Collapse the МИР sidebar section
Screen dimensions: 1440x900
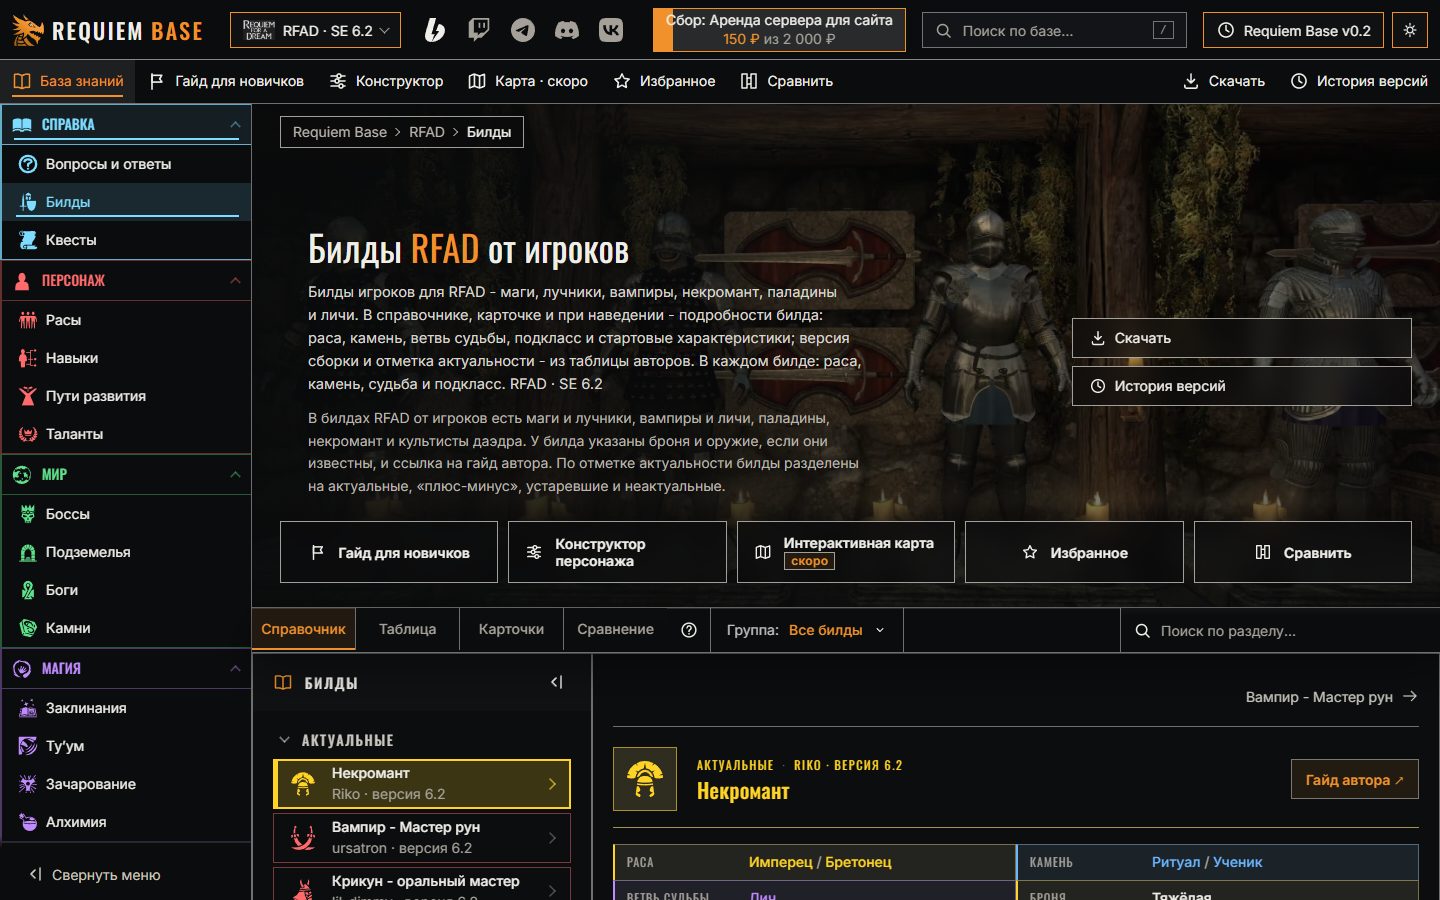(x=126, y=474)
